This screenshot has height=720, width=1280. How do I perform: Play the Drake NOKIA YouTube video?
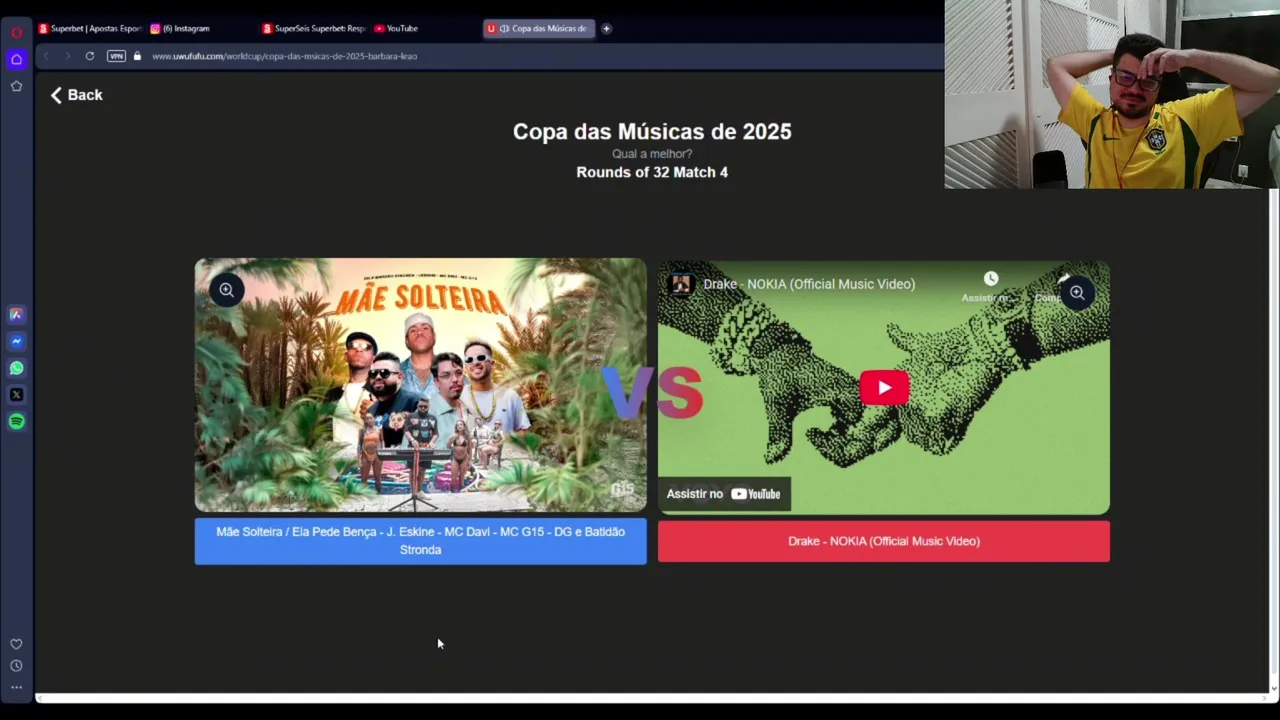pyautogui.click(x=884, y=388)
